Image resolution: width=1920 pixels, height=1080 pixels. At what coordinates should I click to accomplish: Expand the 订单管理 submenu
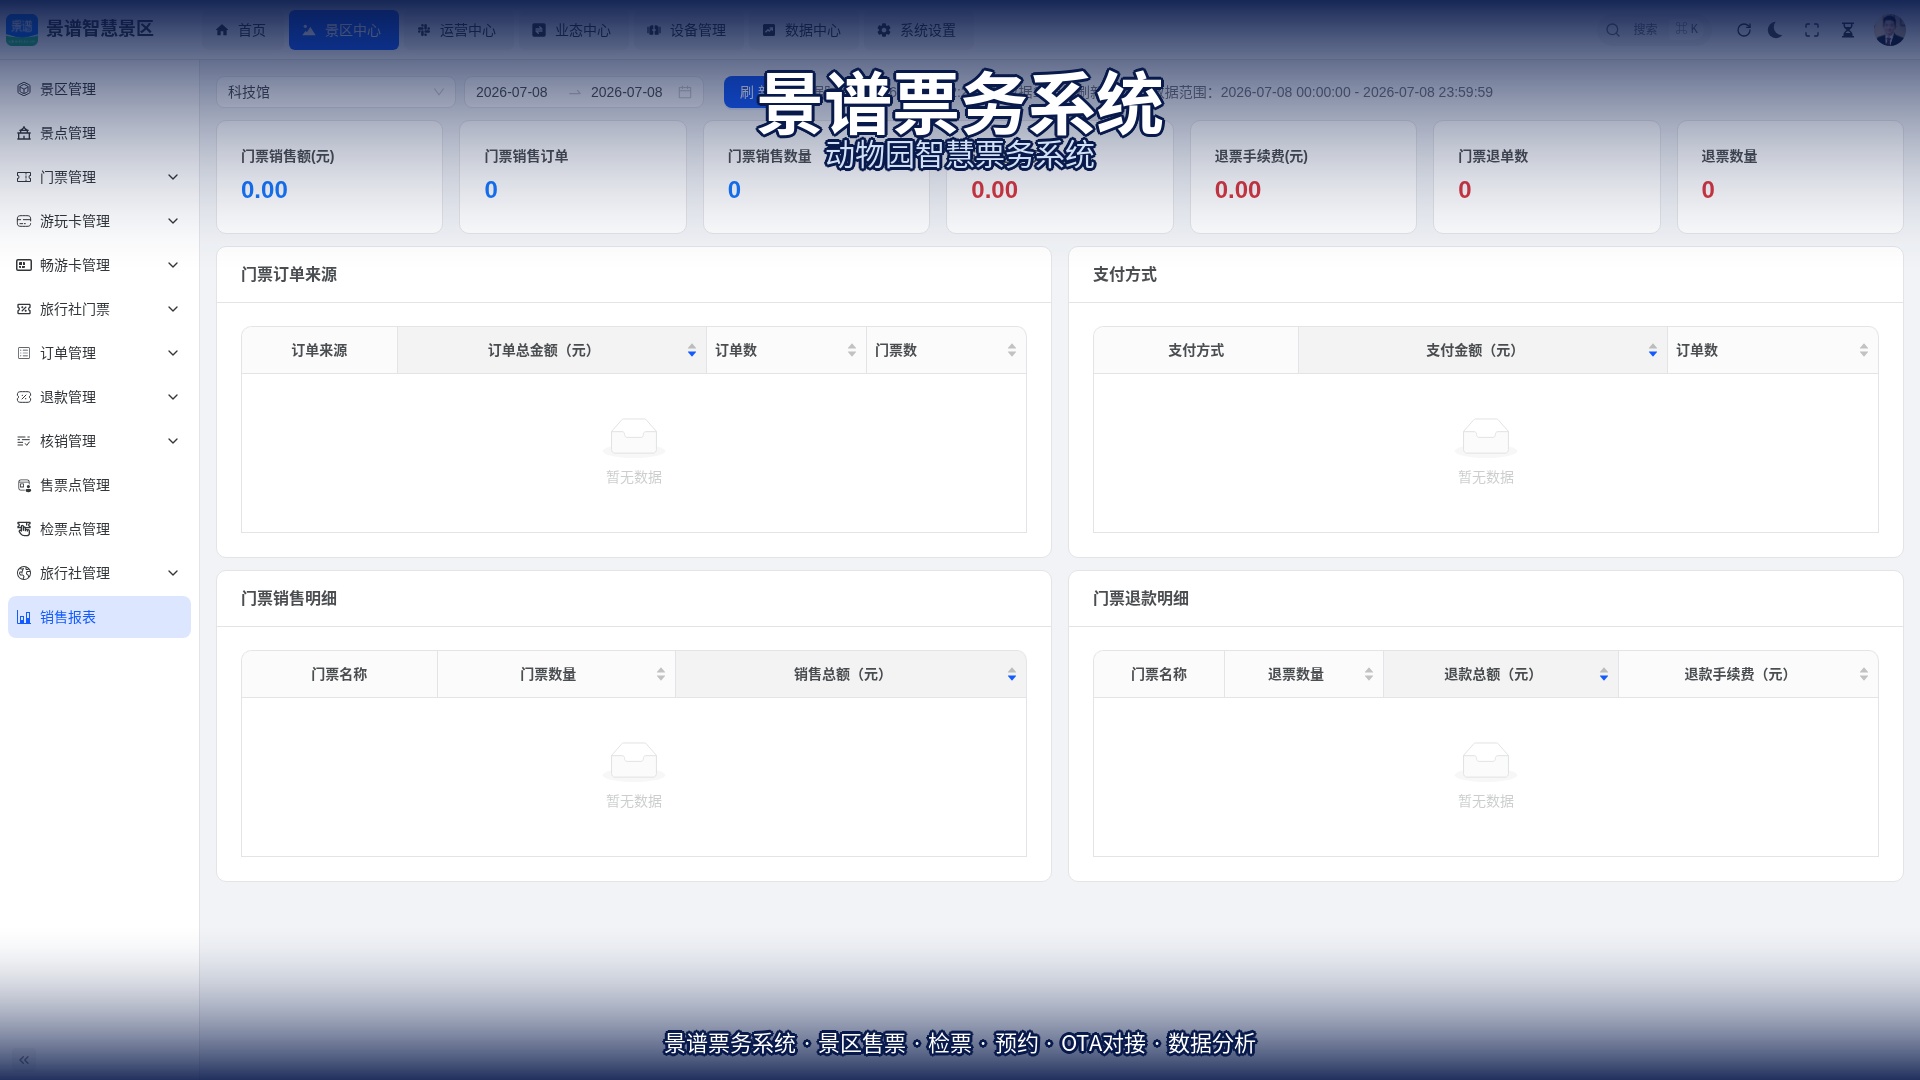[99, 353]
